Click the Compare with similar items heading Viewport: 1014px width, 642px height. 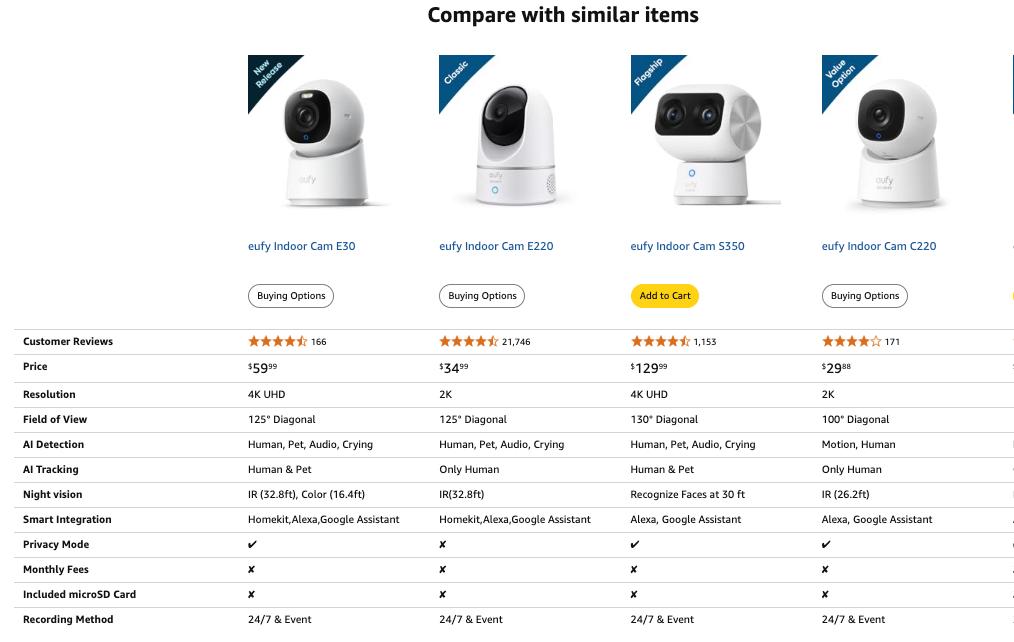tap(563, 15)
